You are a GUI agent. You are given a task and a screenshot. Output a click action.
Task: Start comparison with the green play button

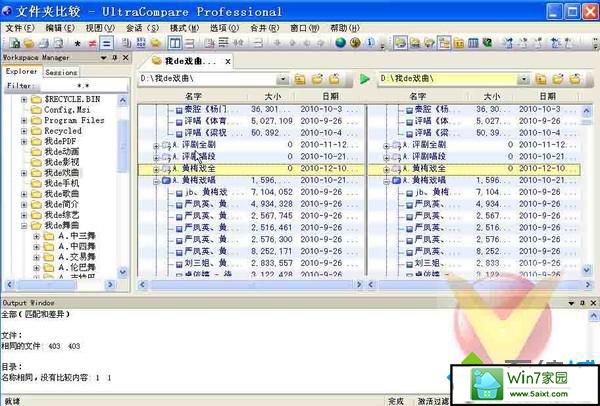pyautogui.click(x=365, y=79)
